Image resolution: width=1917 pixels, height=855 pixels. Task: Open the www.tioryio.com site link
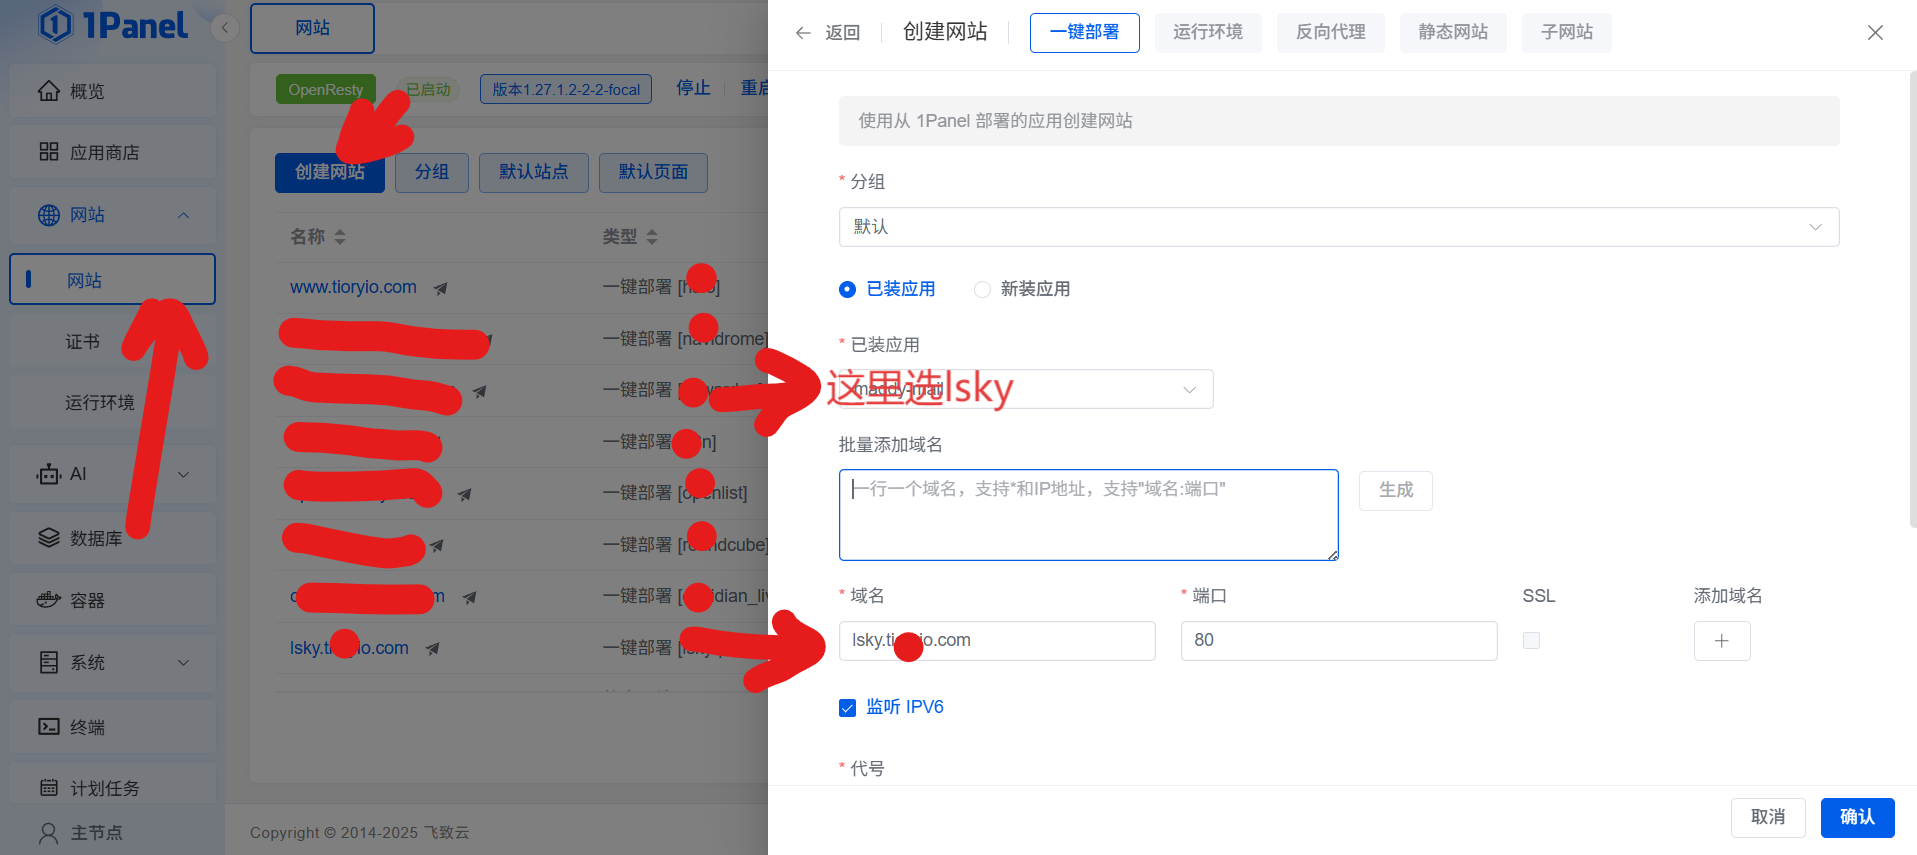[353, 288]
